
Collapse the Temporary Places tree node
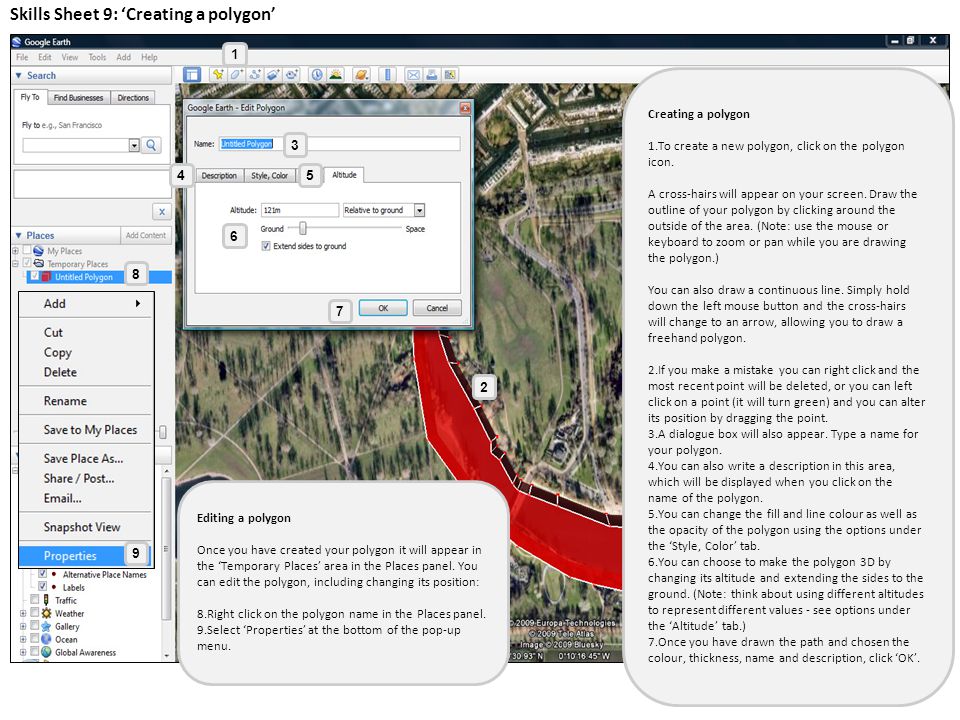(x=15, y=263)
